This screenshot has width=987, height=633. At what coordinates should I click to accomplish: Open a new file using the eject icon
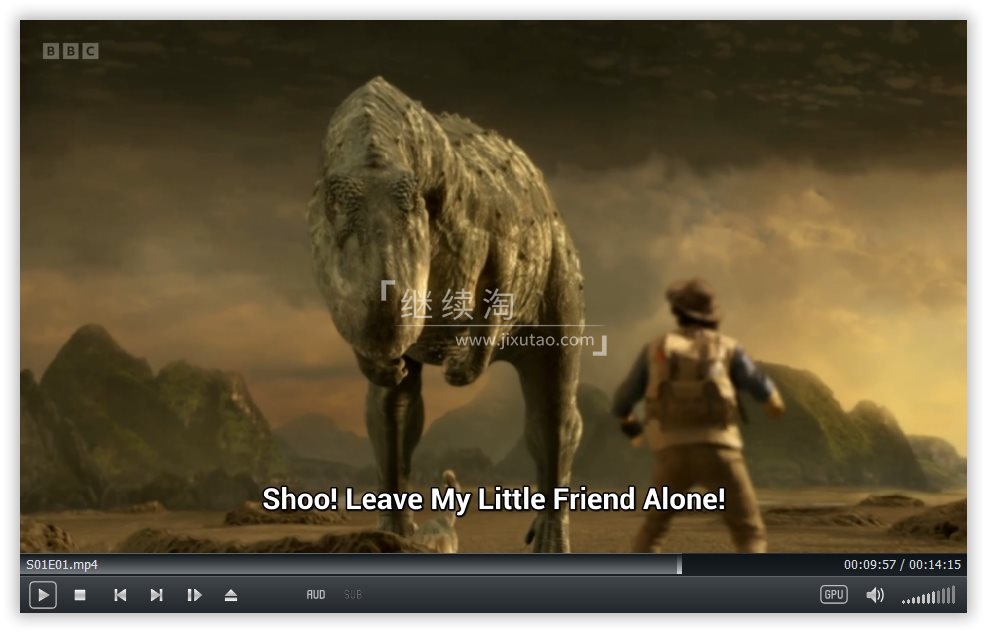(x=230, y=595)
